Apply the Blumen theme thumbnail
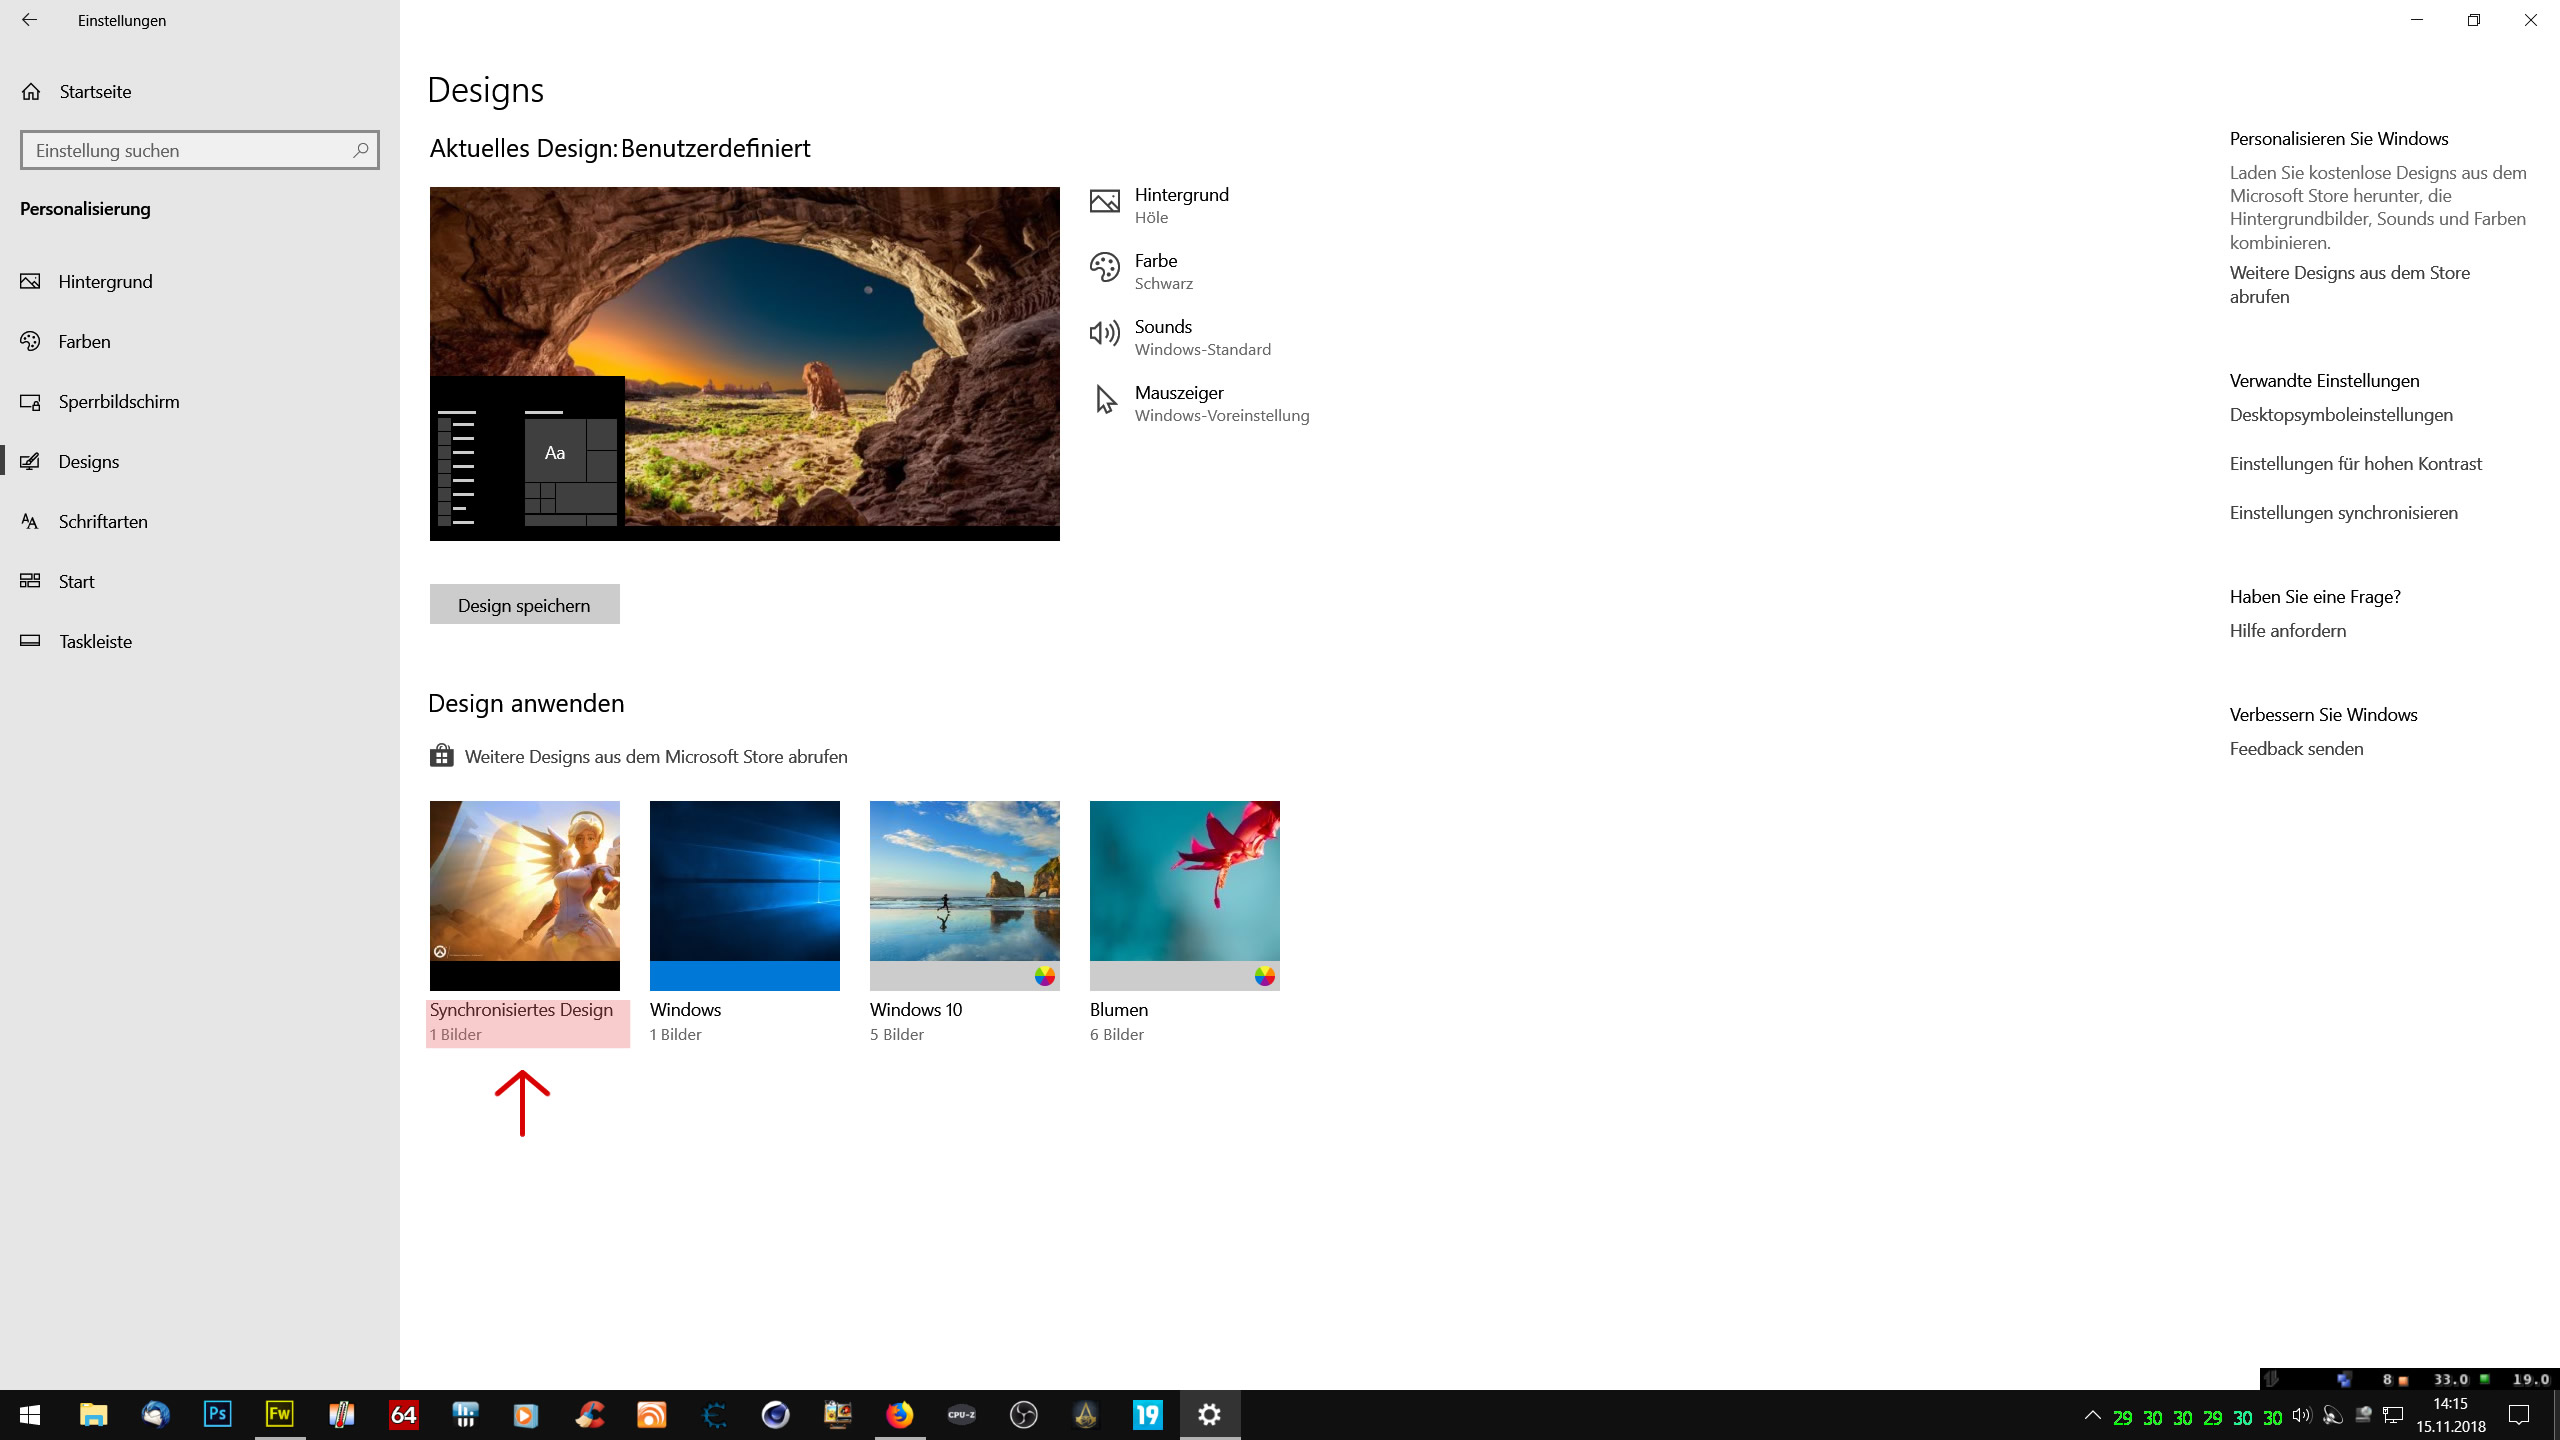This screenshot has height=1440, width=2560. click(1184, 894)
